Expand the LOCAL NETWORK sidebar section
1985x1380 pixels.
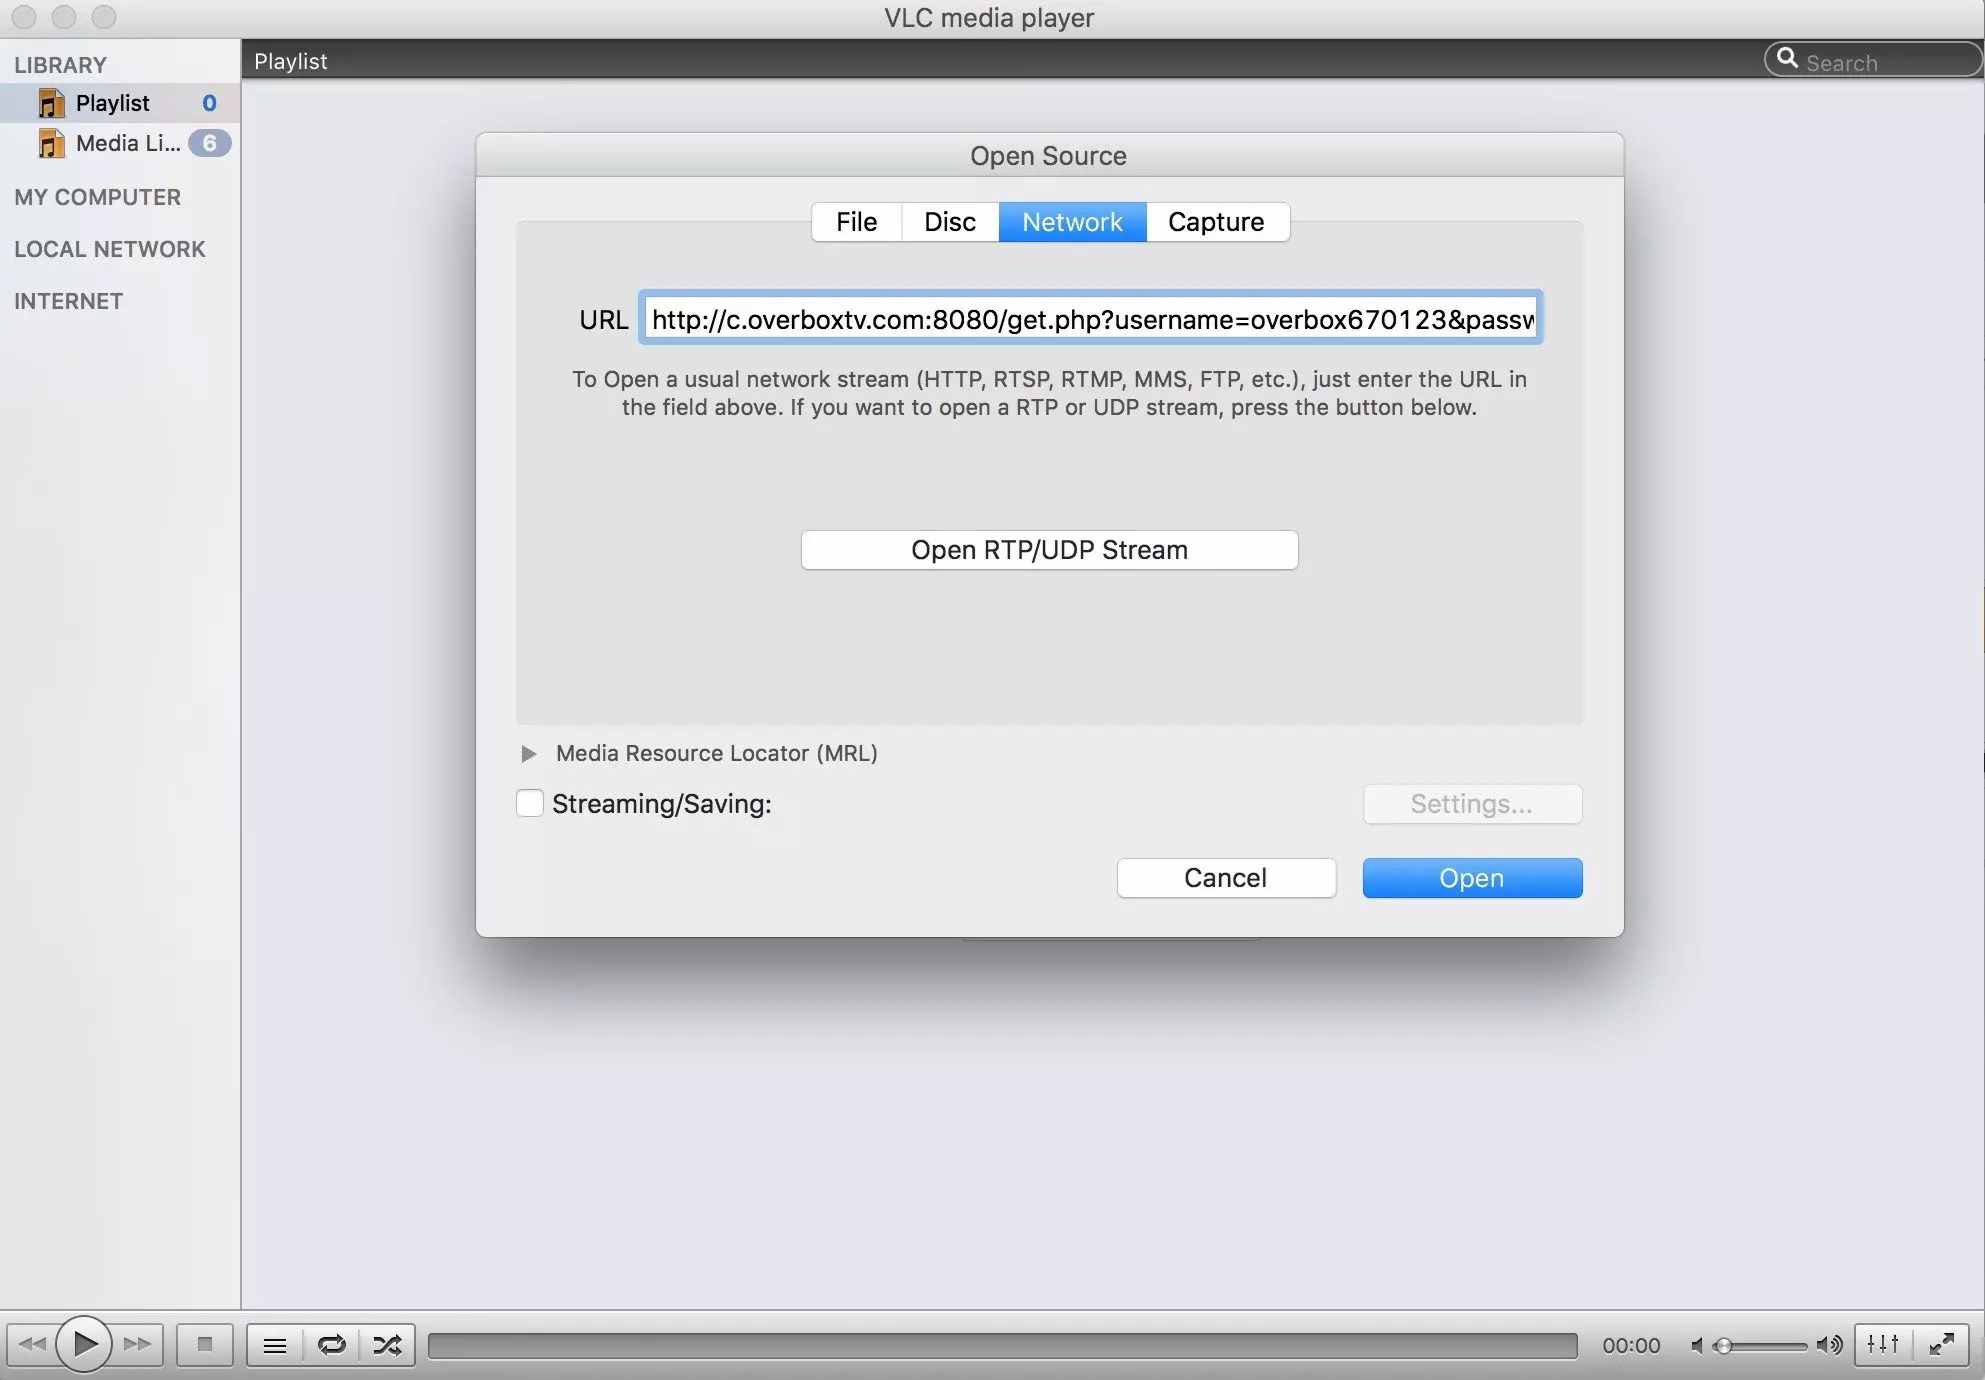[110, 249]
